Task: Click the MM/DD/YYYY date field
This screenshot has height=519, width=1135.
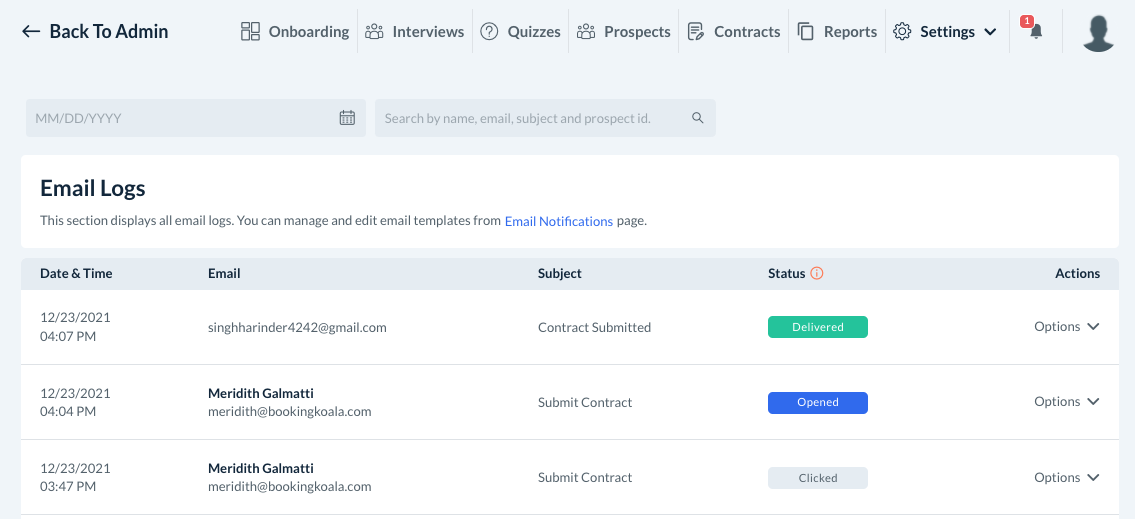Action: pyautogui.click(x=180, y=118)
